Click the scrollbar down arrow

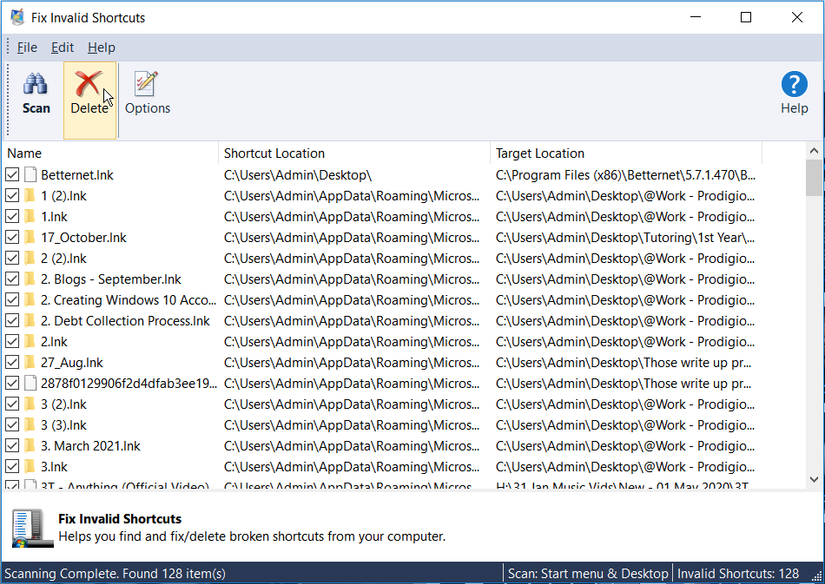coord(814,478)
